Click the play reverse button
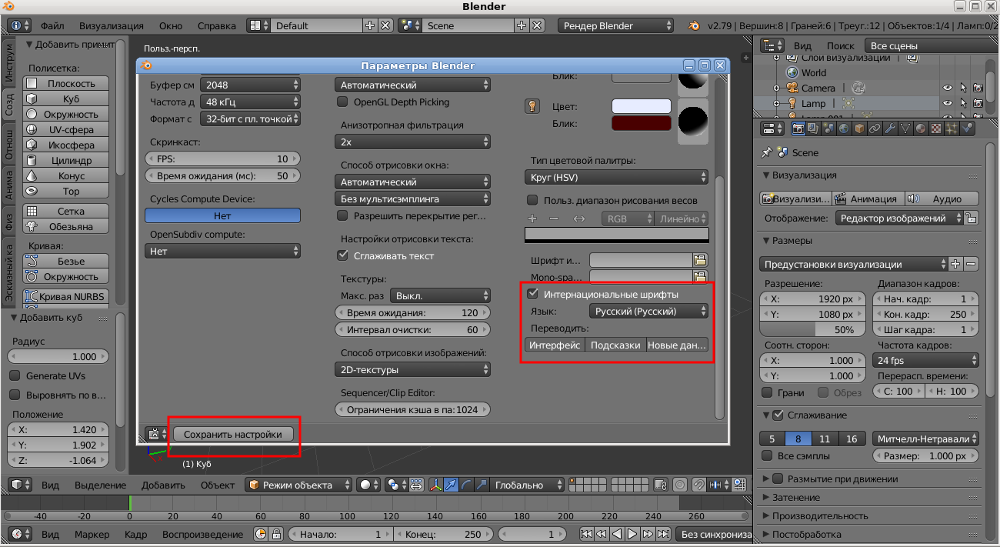 click(x=617, y=534)
